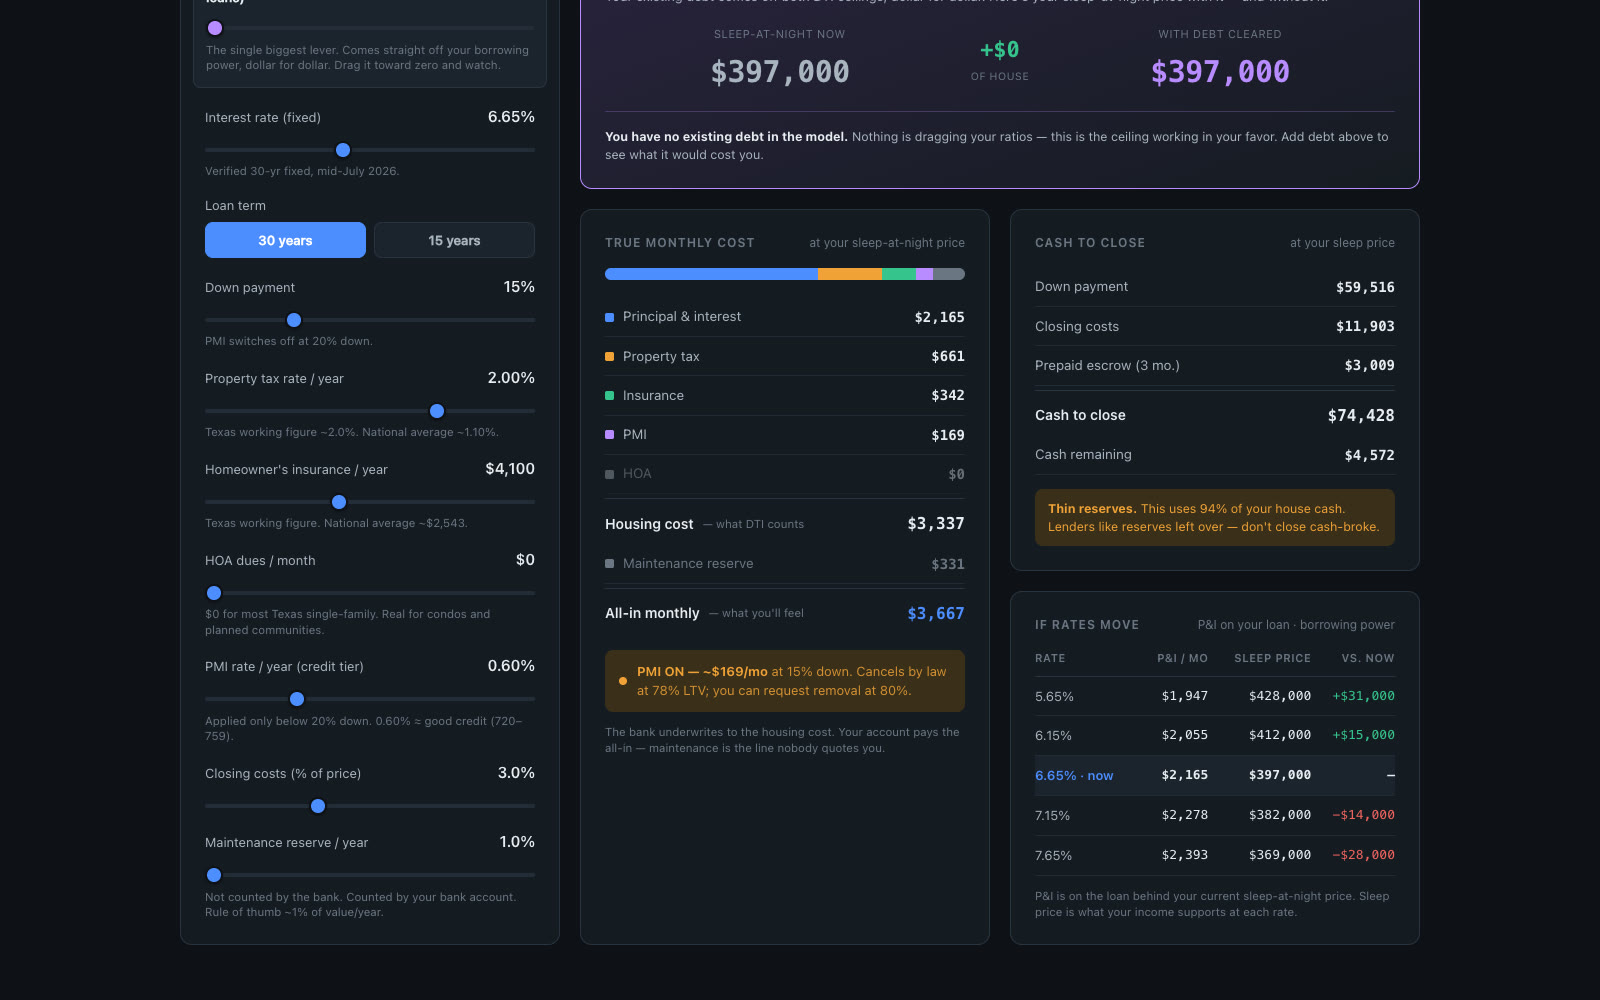Click the Maintenance reserve legend square
This screenshot has height=1000, width=1600.
point(610,564)
